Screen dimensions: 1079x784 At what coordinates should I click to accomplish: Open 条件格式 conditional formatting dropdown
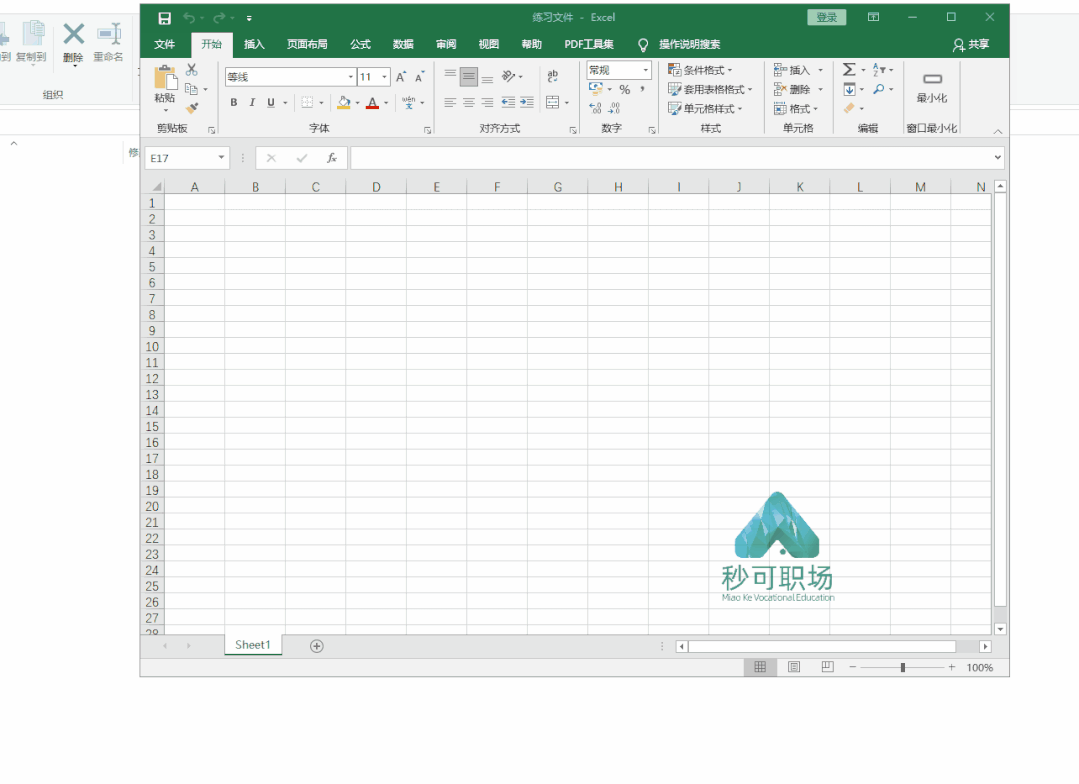click(x=701, y=70)
